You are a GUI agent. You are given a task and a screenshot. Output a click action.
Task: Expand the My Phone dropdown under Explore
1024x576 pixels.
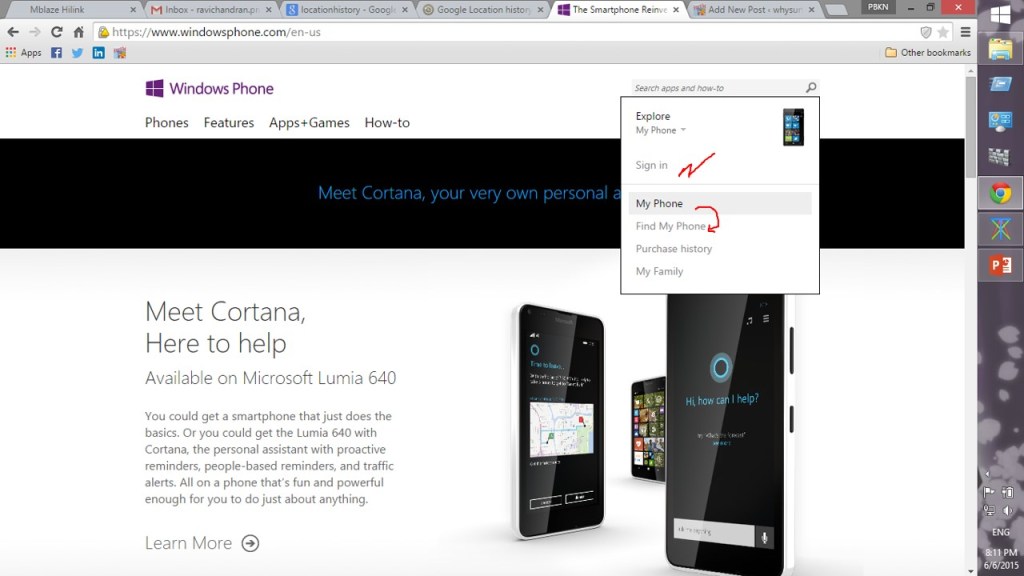tap(661, 131)
